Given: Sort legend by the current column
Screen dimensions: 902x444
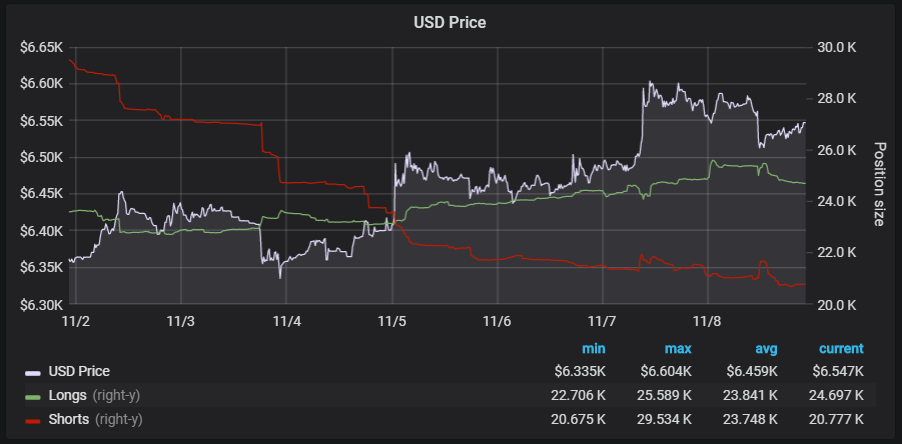Looking at the screenshot, I should point(842,349).
